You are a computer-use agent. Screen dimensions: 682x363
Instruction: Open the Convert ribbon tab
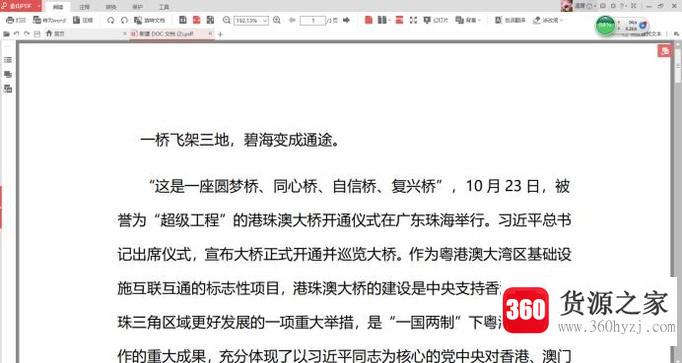(111, 7)
